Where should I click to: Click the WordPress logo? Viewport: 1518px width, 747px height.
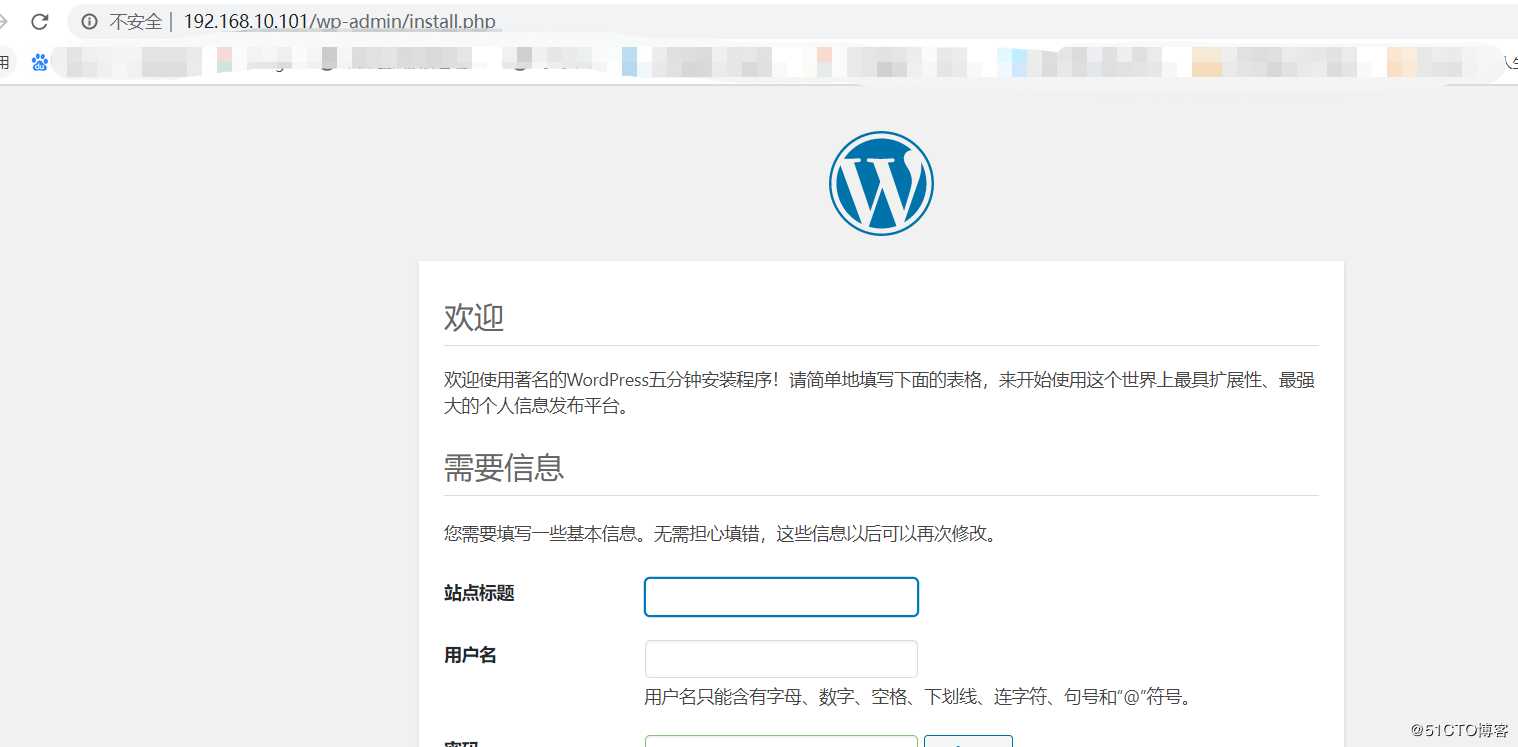[x=881, y=183]
